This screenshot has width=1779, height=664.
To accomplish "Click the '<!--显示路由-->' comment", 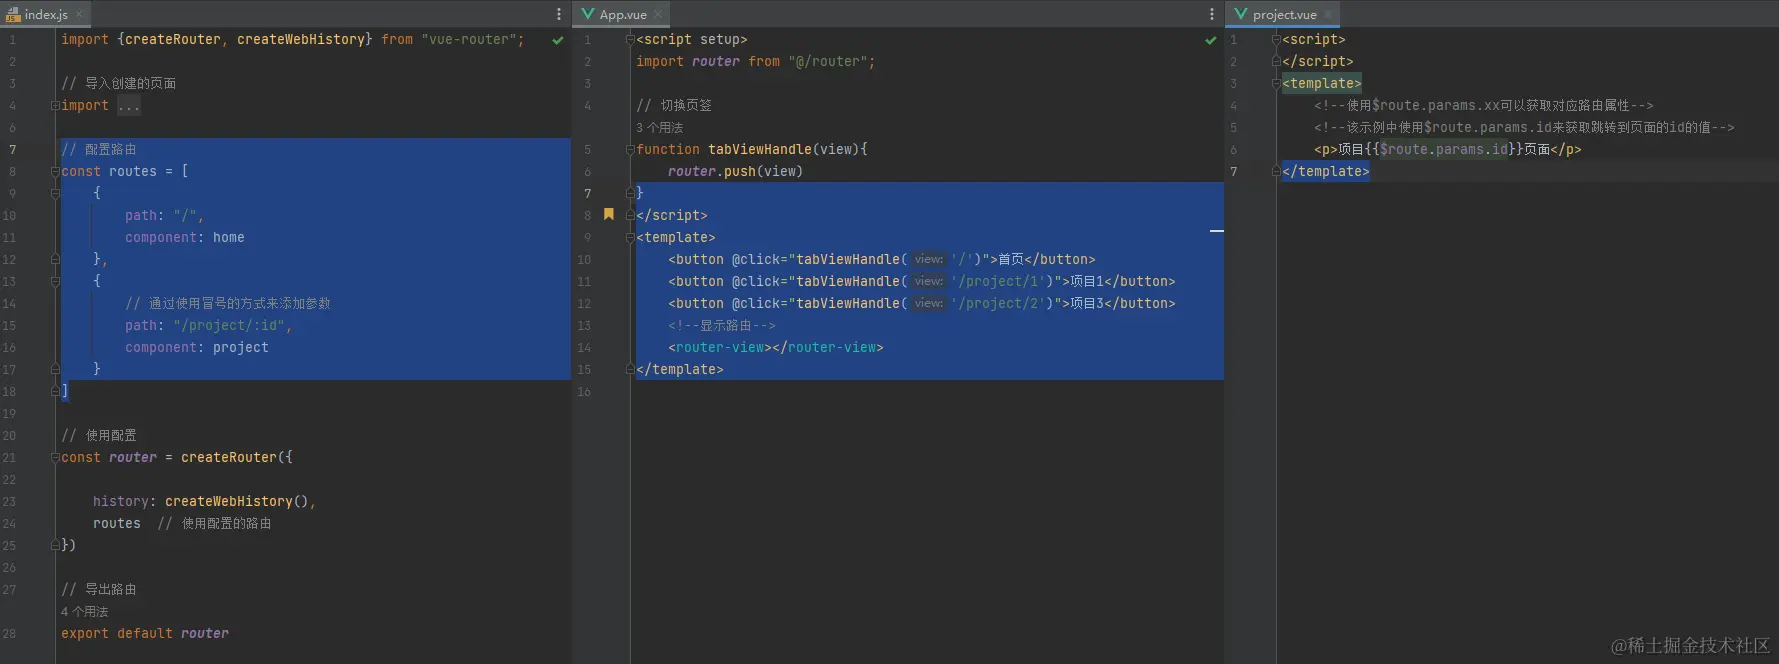I will click(722, 325).
